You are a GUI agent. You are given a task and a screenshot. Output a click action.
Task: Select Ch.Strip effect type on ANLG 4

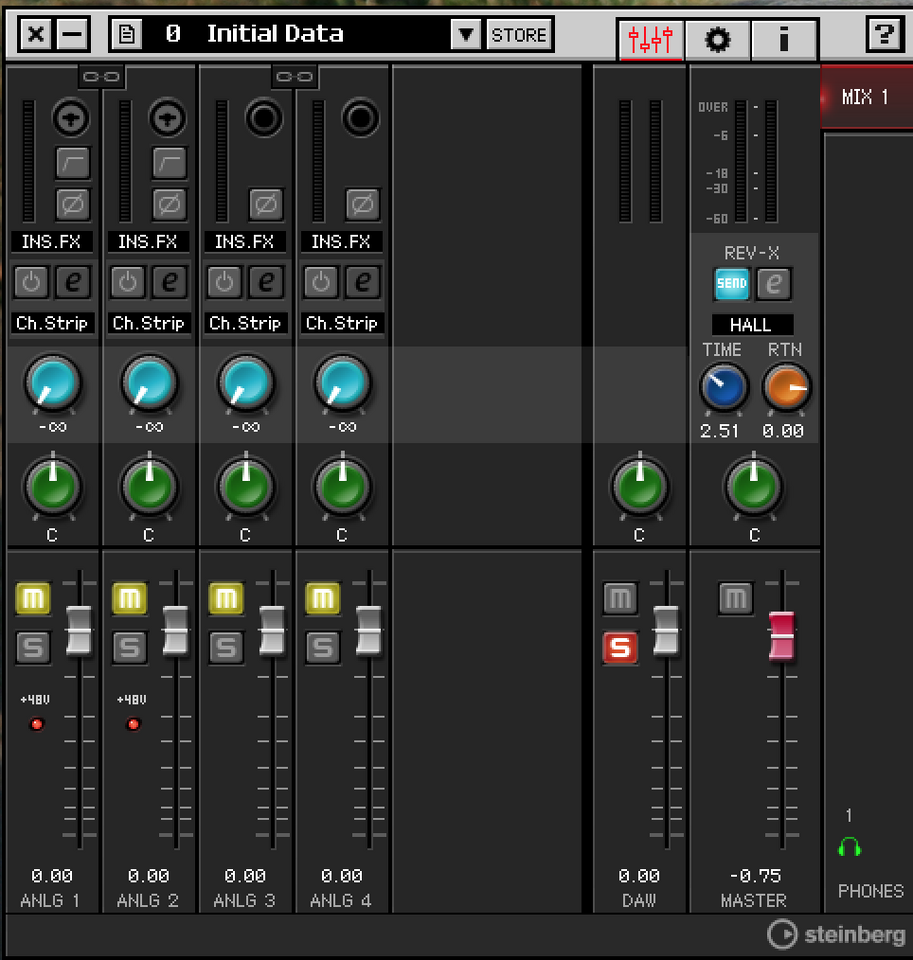coord(342,323)
